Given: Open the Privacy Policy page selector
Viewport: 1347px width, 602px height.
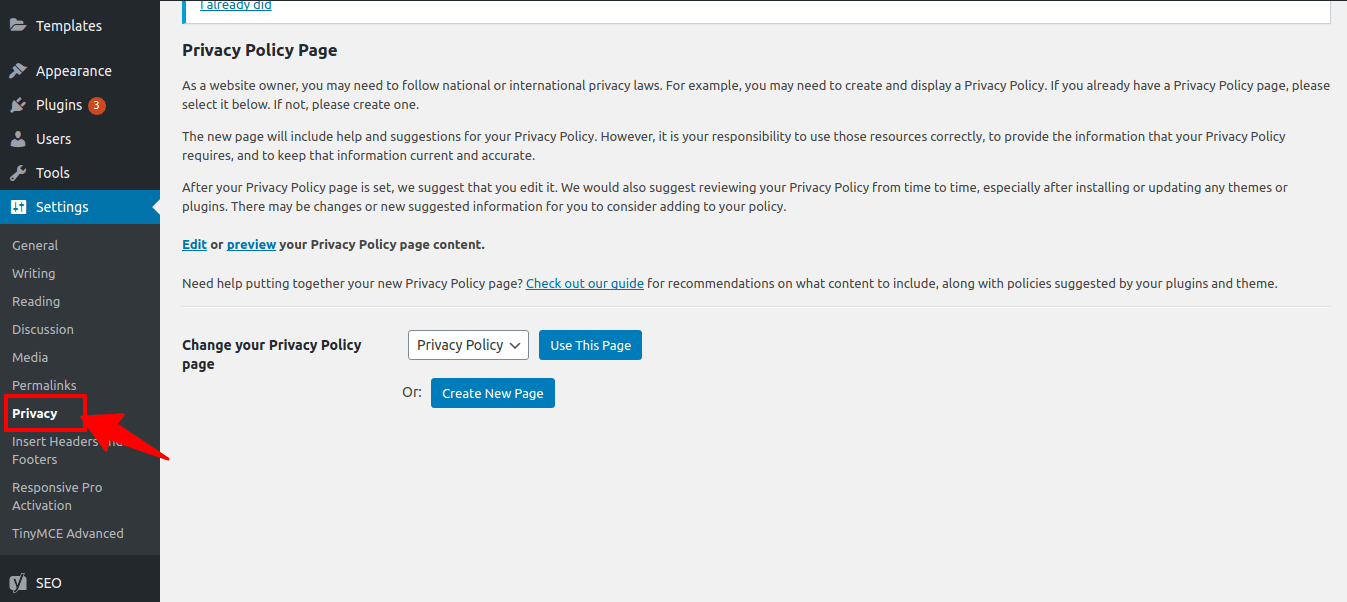Looking at the screenshot, I should point(468,344).
